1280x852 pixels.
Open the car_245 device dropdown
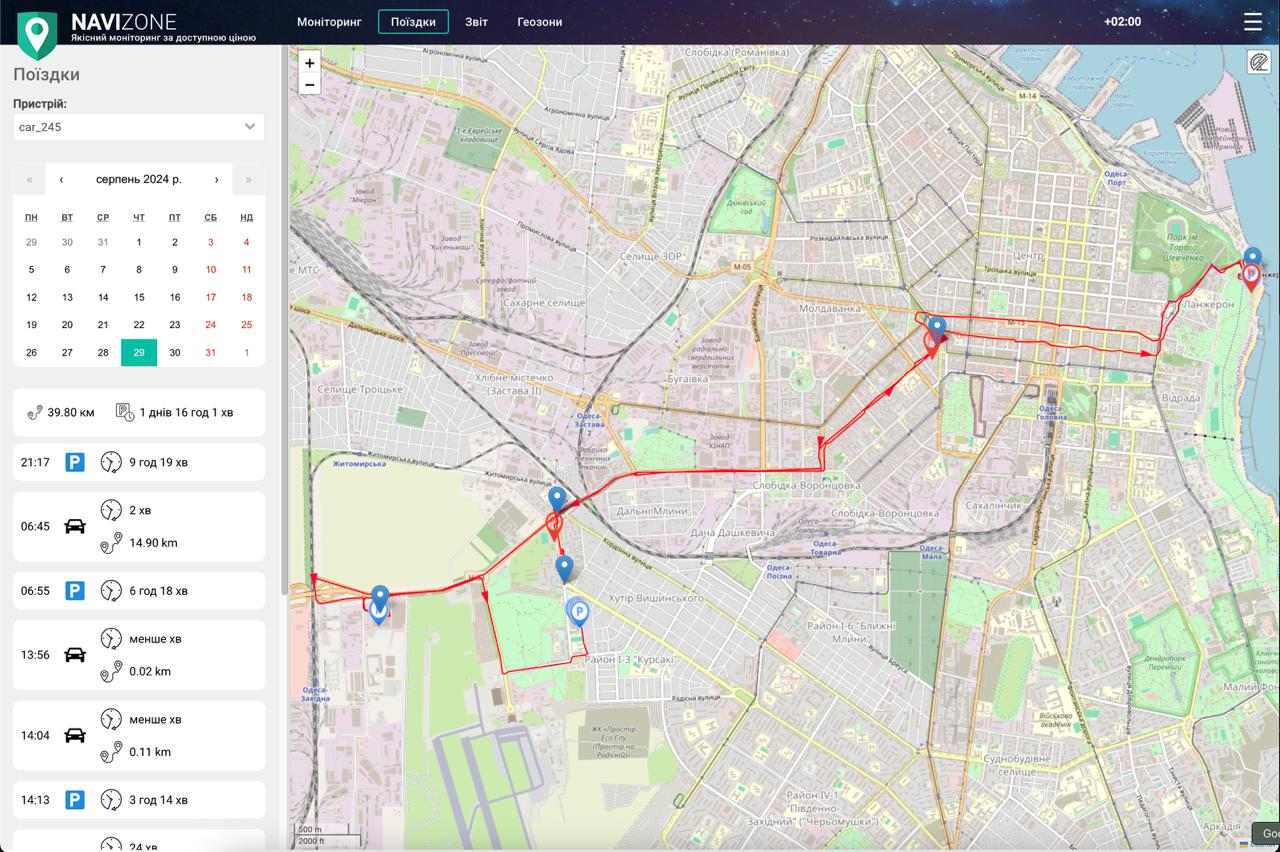(139, 127)
